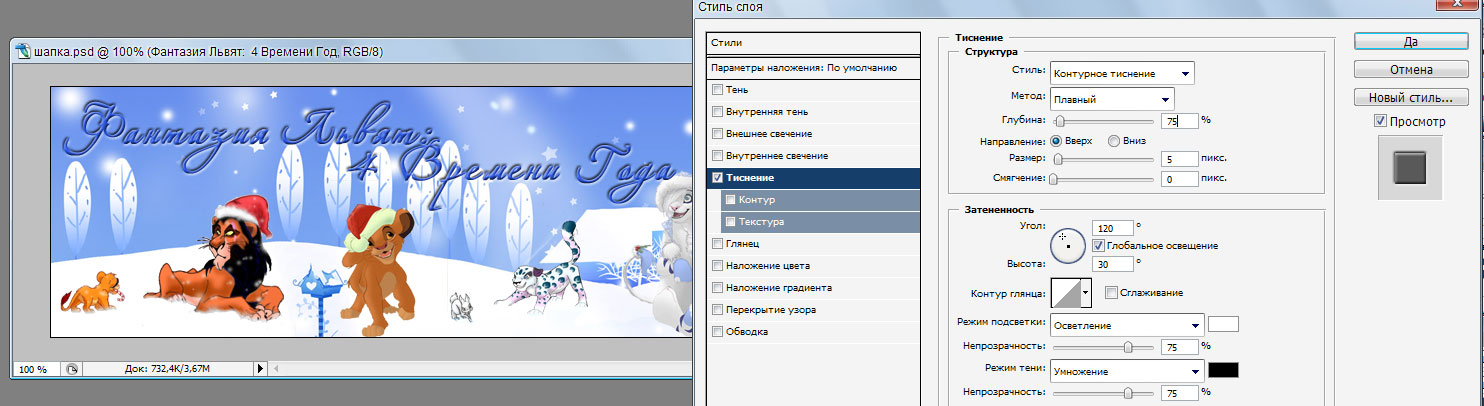Open the Наложение градиента settings row
Viewport: 1484px width, 406px height.
click(813, 287)
